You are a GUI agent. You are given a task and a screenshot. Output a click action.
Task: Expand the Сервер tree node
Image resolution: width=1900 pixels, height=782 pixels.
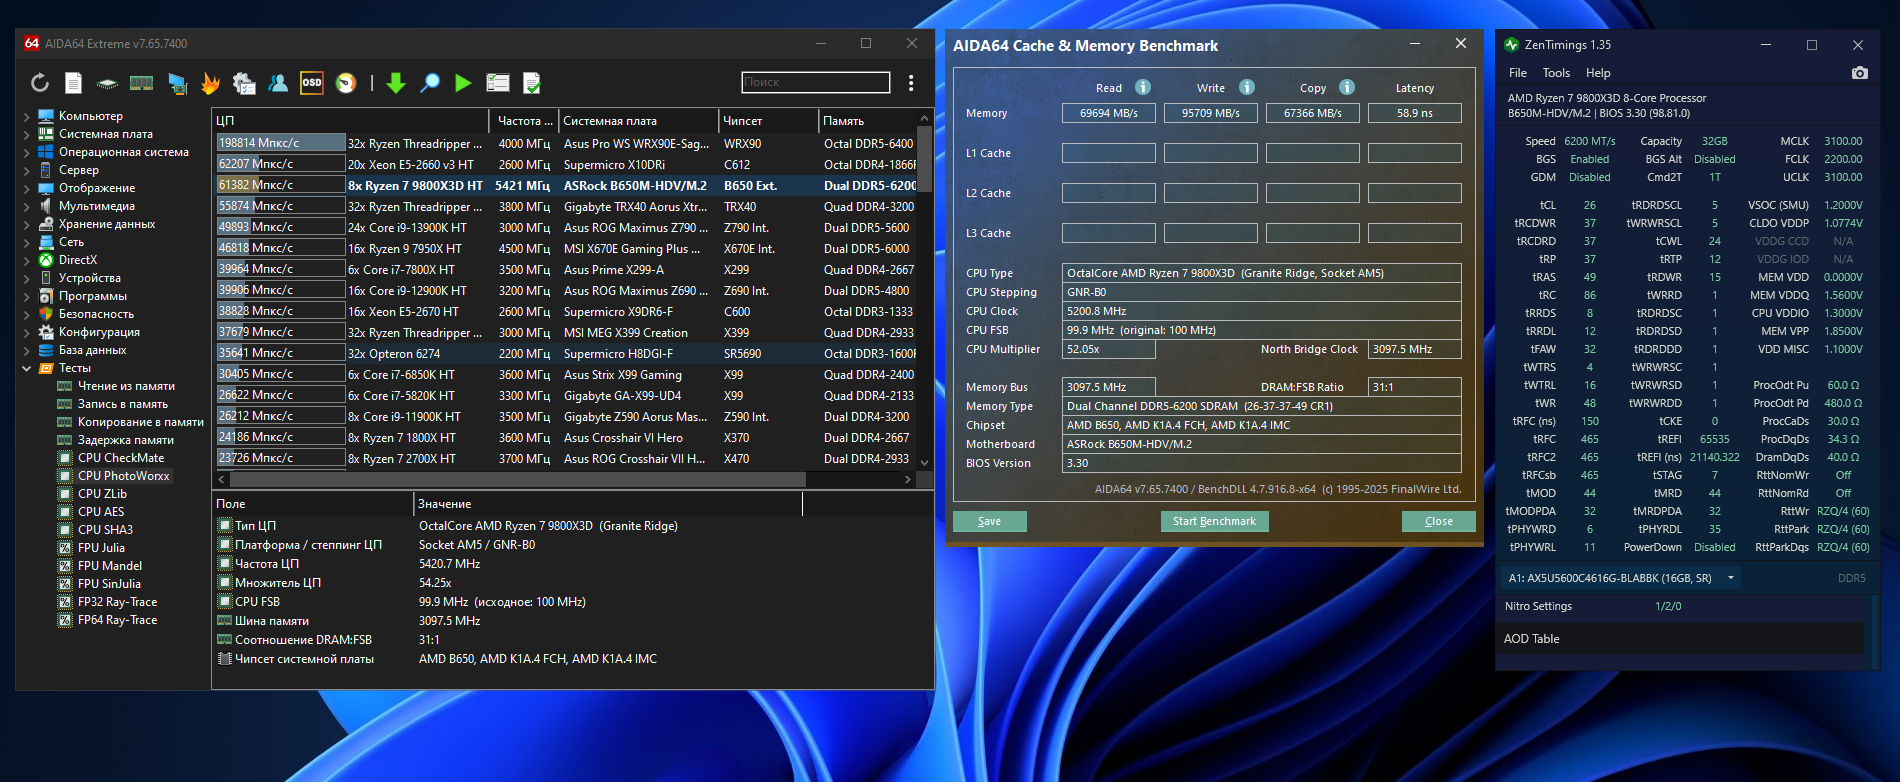(27, 170)
